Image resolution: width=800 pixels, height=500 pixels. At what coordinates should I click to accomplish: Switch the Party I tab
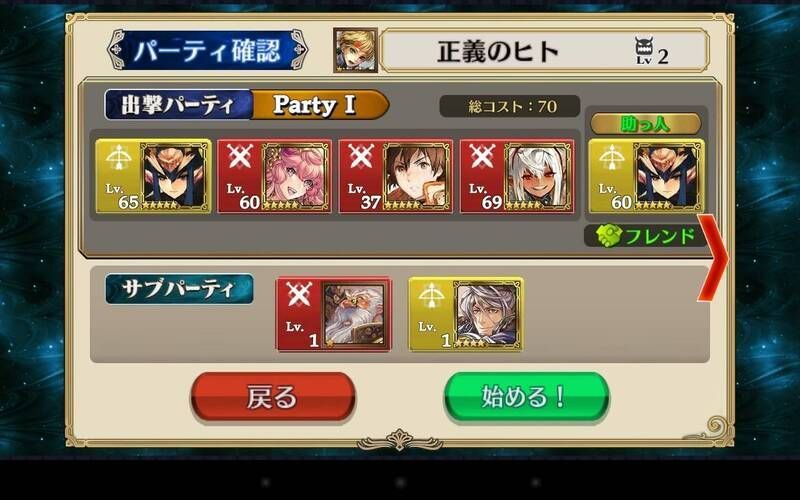(x=320, y=105)
